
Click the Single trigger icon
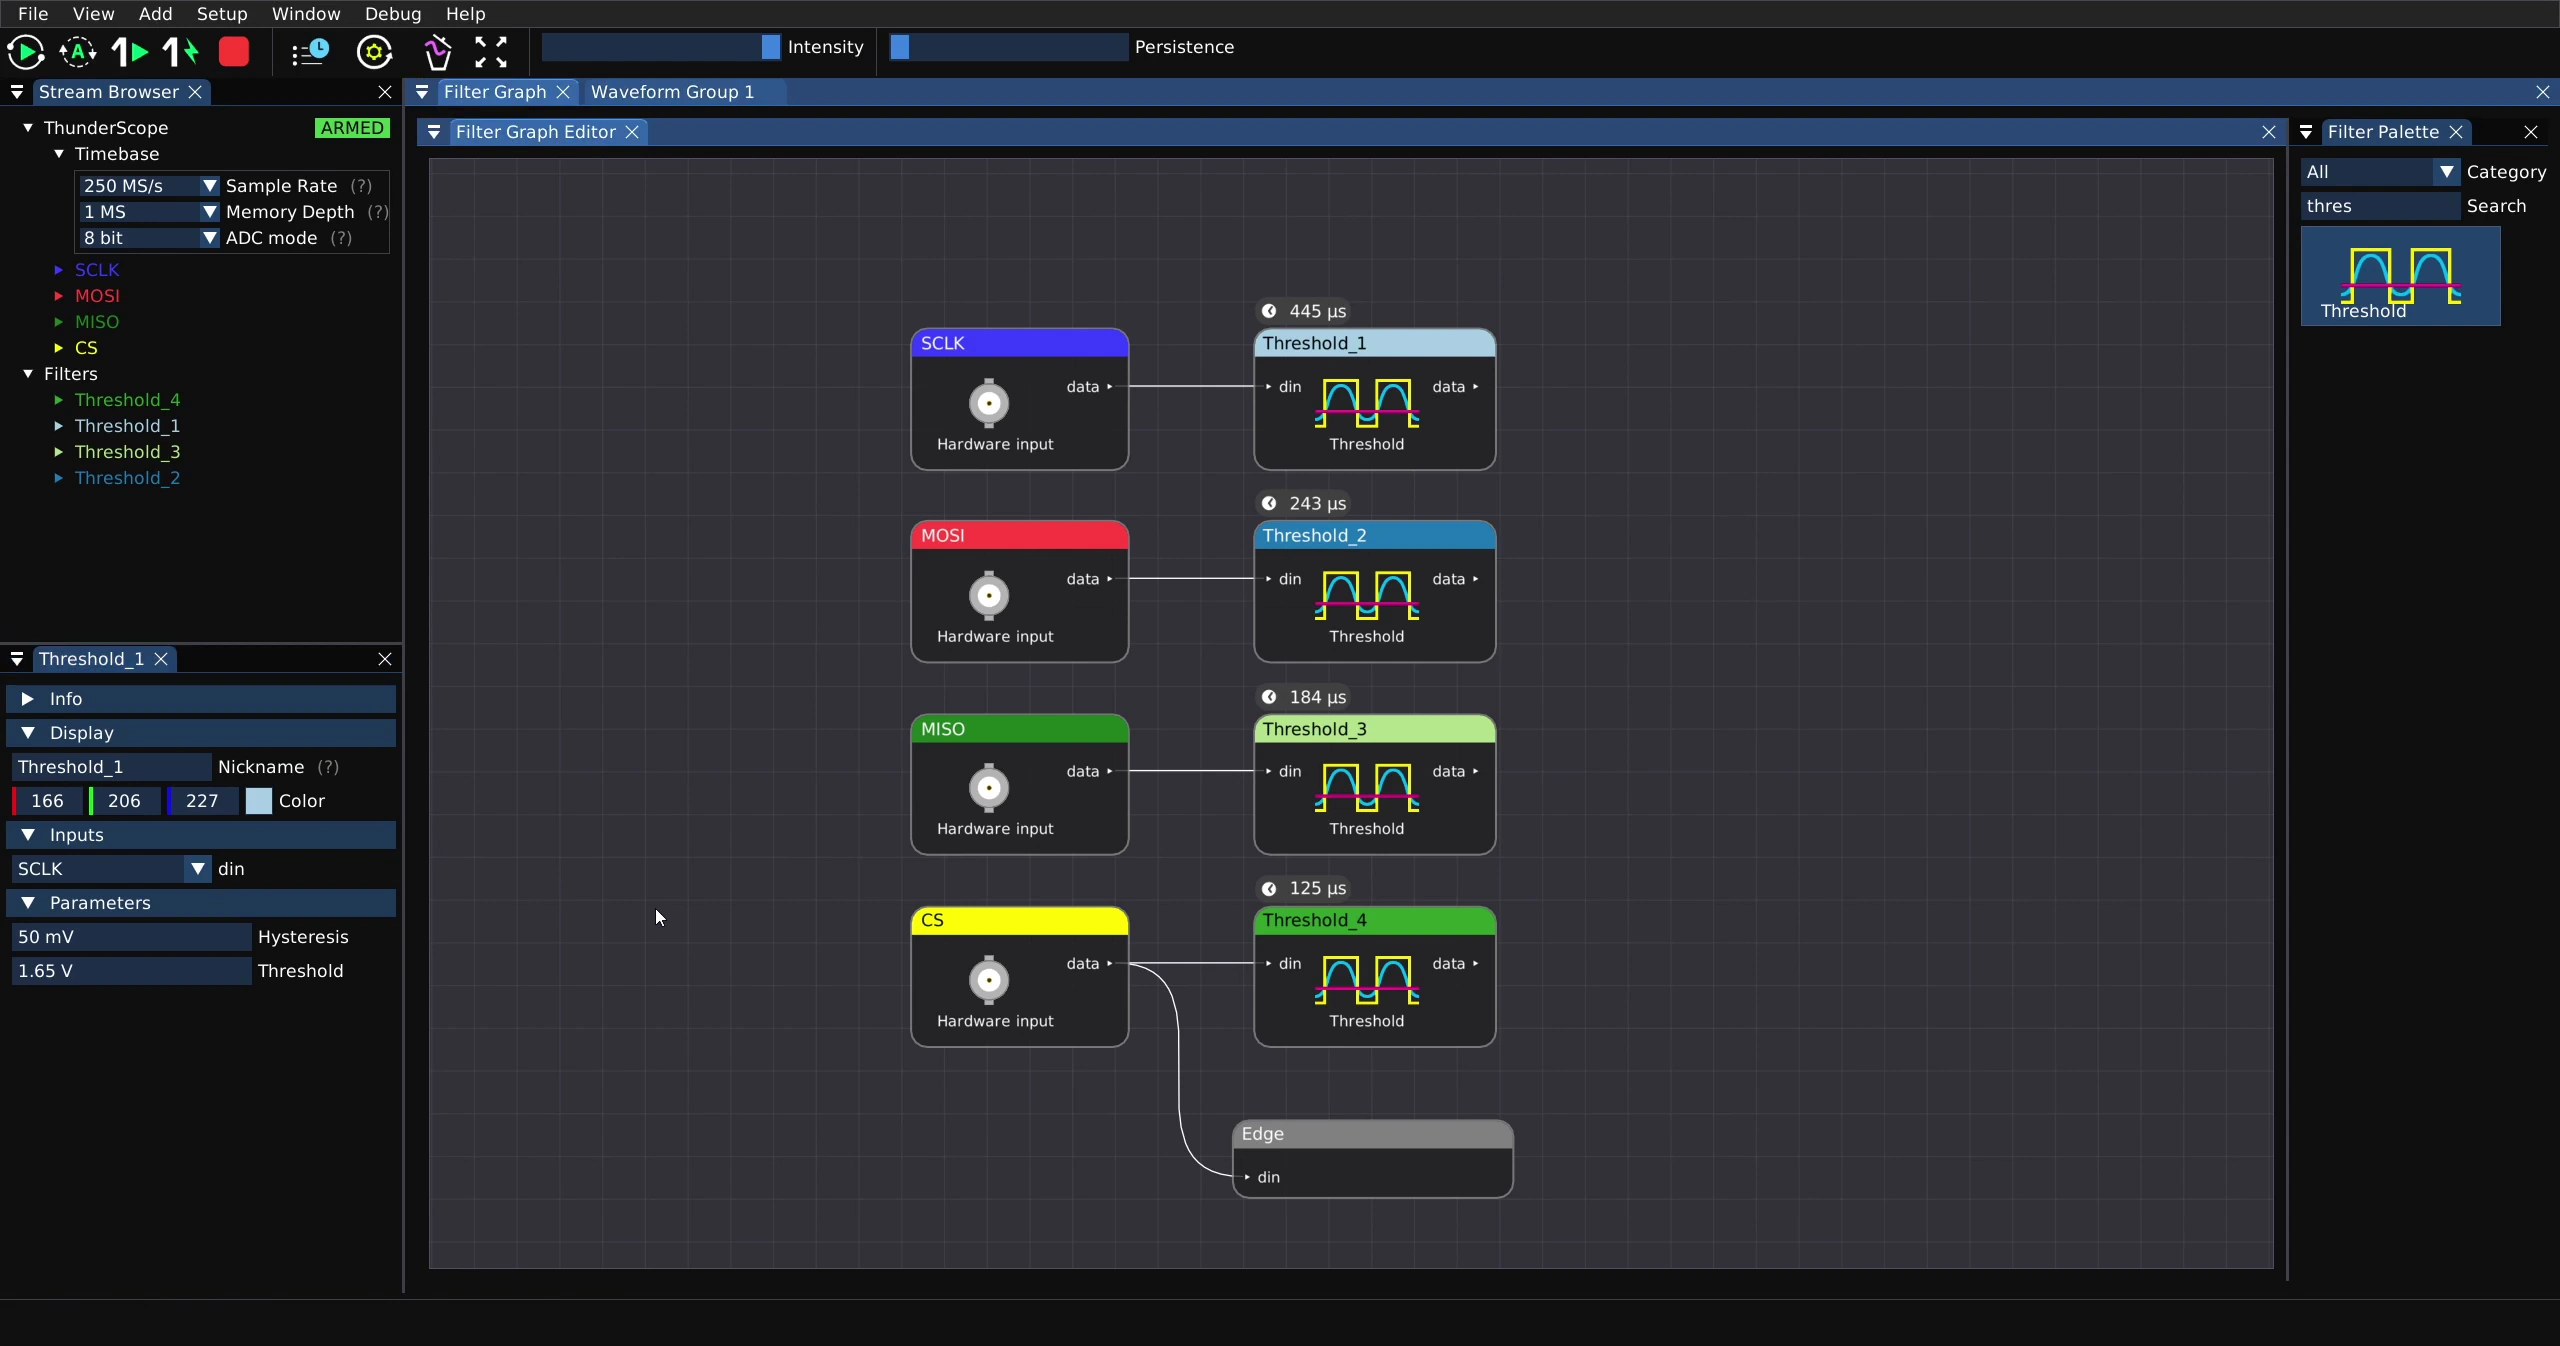(130, 52)
